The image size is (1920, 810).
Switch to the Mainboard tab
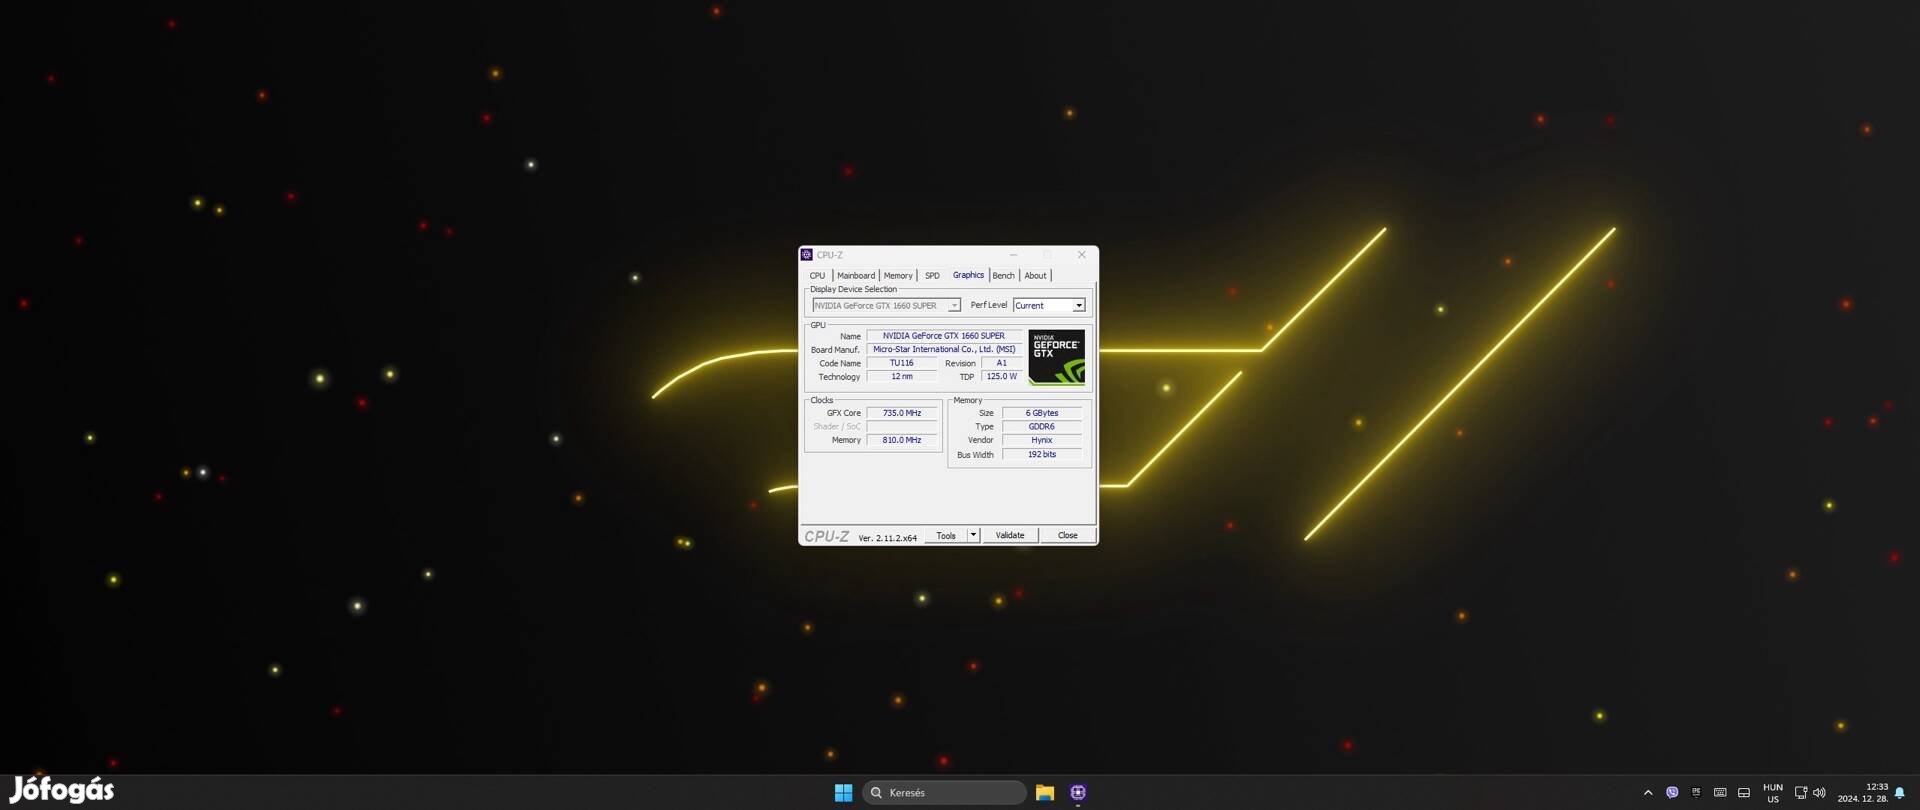855,276
